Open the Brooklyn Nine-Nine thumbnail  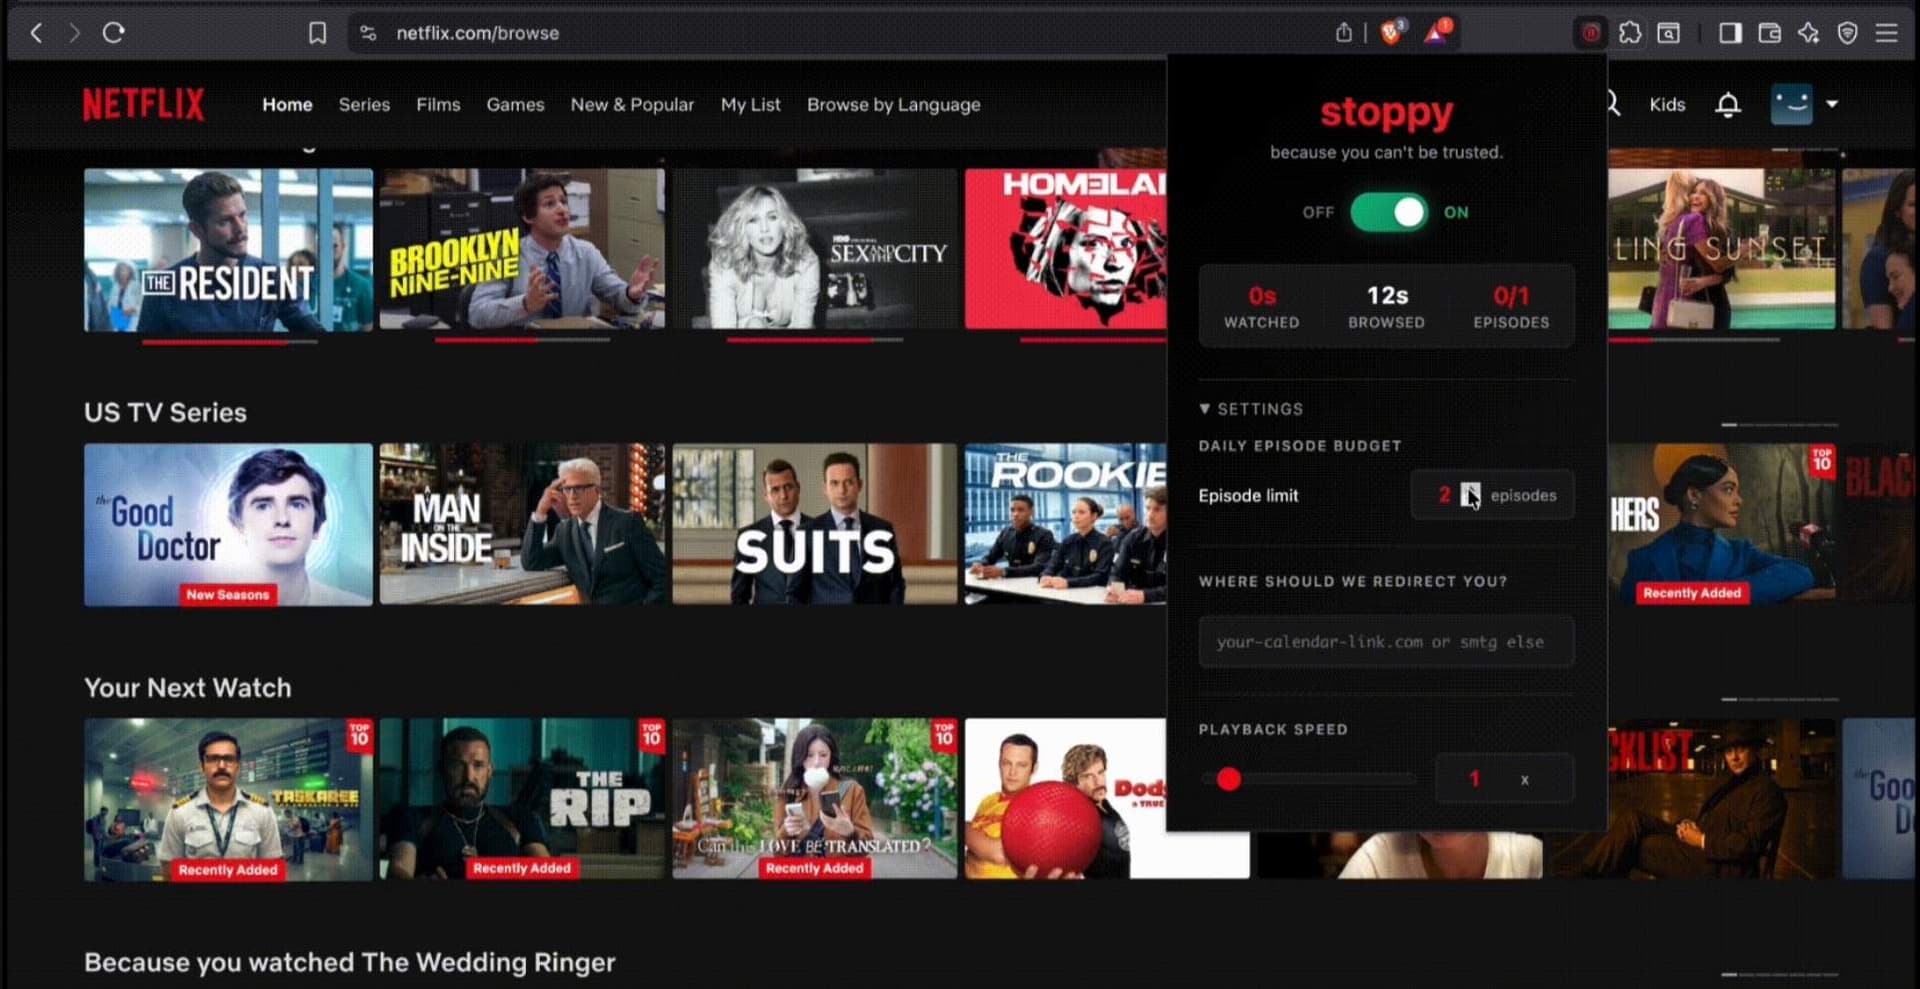click(x=522, y=249)
